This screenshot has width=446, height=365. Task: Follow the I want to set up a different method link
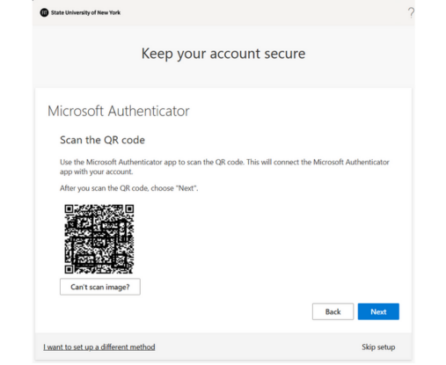(99, 347)
